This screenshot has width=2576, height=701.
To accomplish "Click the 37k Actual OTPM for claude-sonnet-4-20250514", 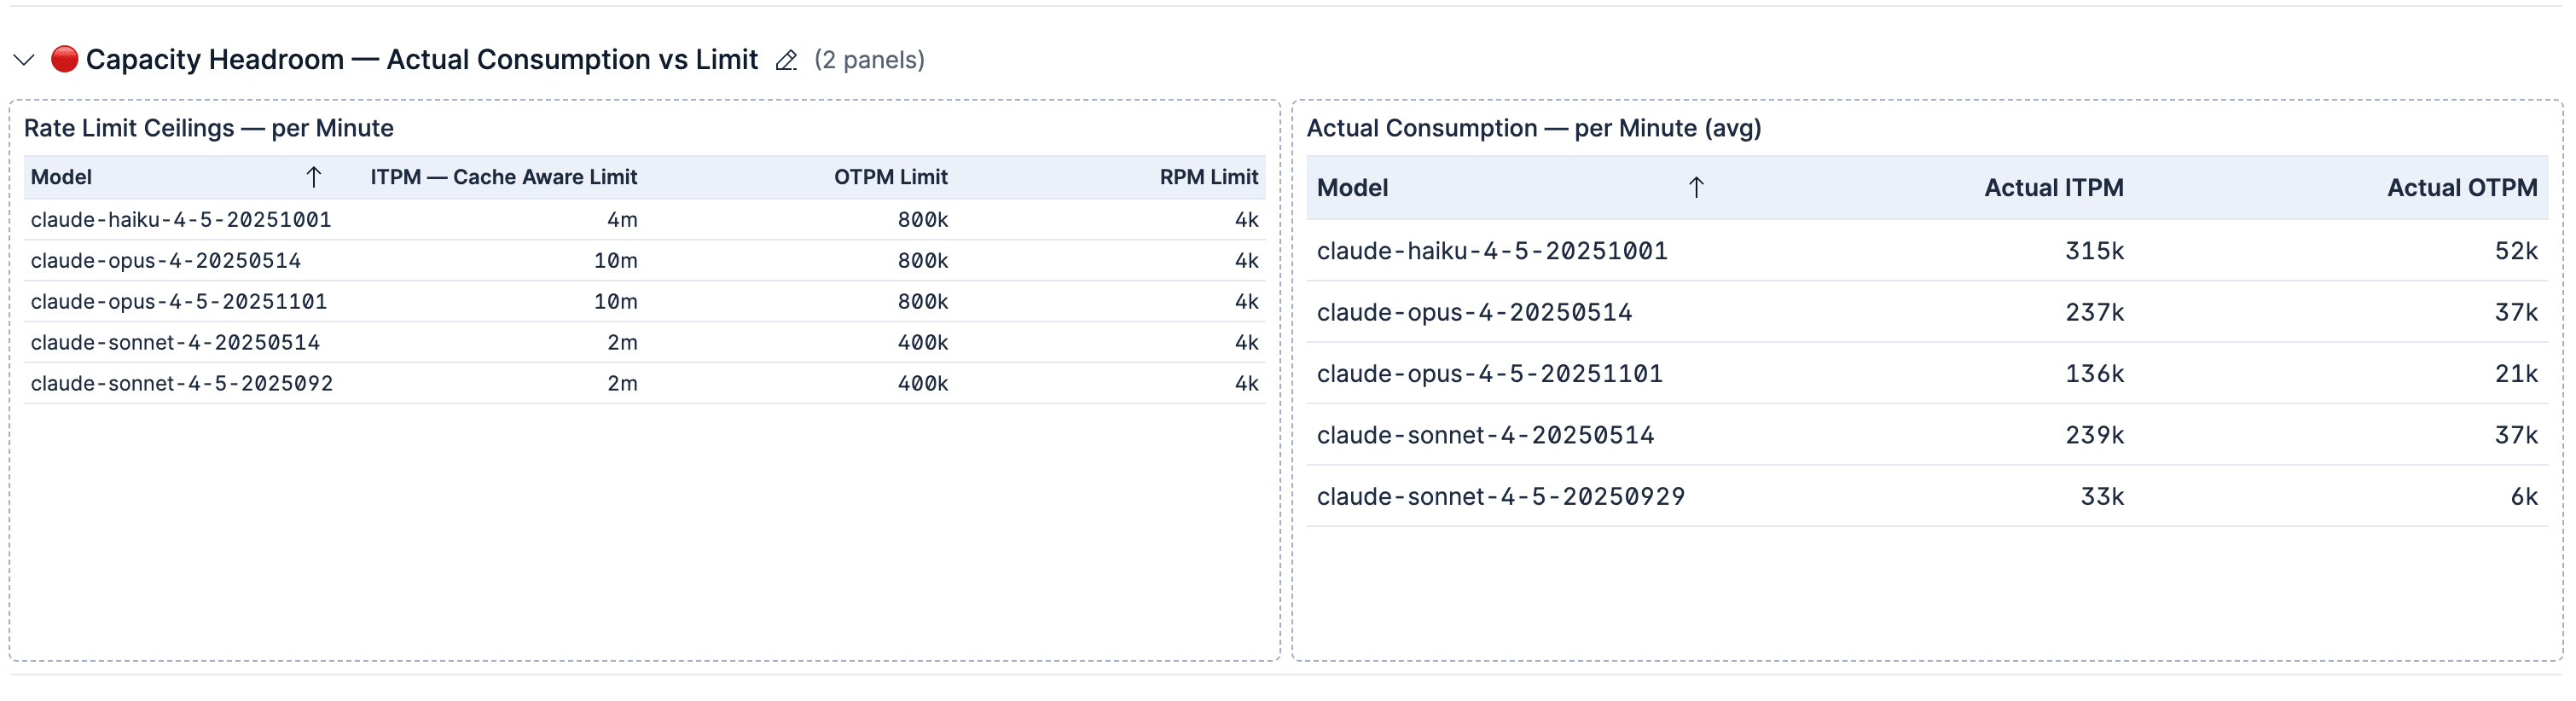I will (x=2516, y=435).
